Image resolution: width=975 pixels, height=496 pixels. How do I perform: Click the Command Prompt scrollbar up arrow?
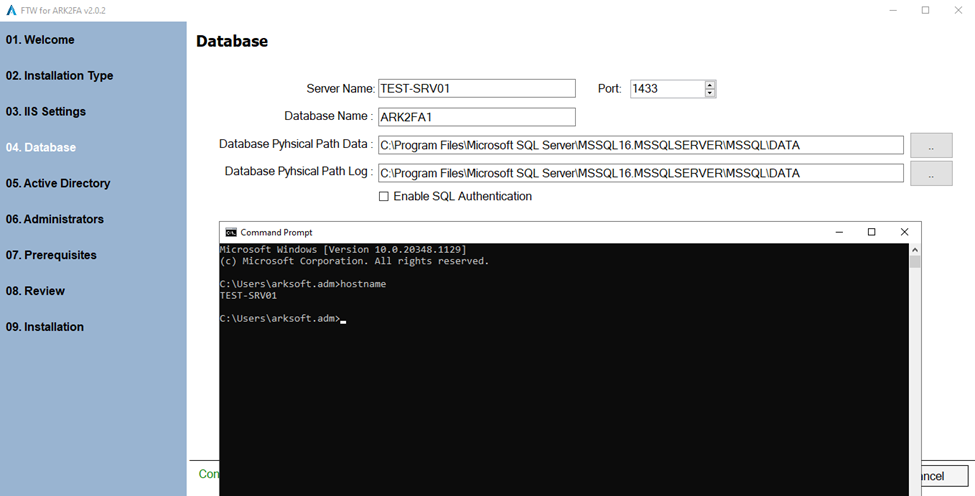(x=915, y=250)
